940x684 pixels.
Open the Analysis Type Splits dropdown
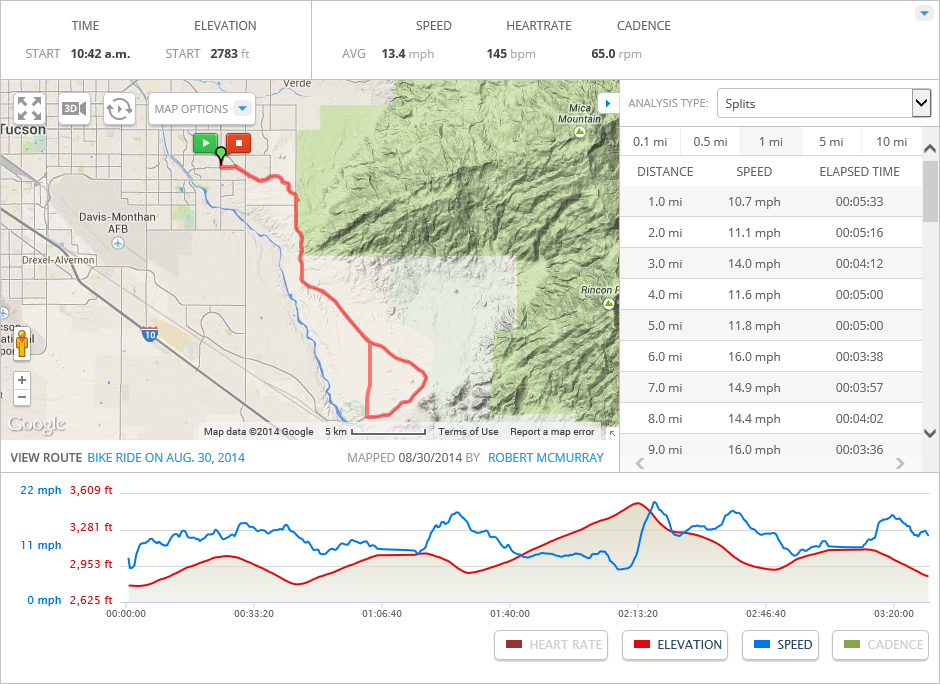(x=824, y=103)
